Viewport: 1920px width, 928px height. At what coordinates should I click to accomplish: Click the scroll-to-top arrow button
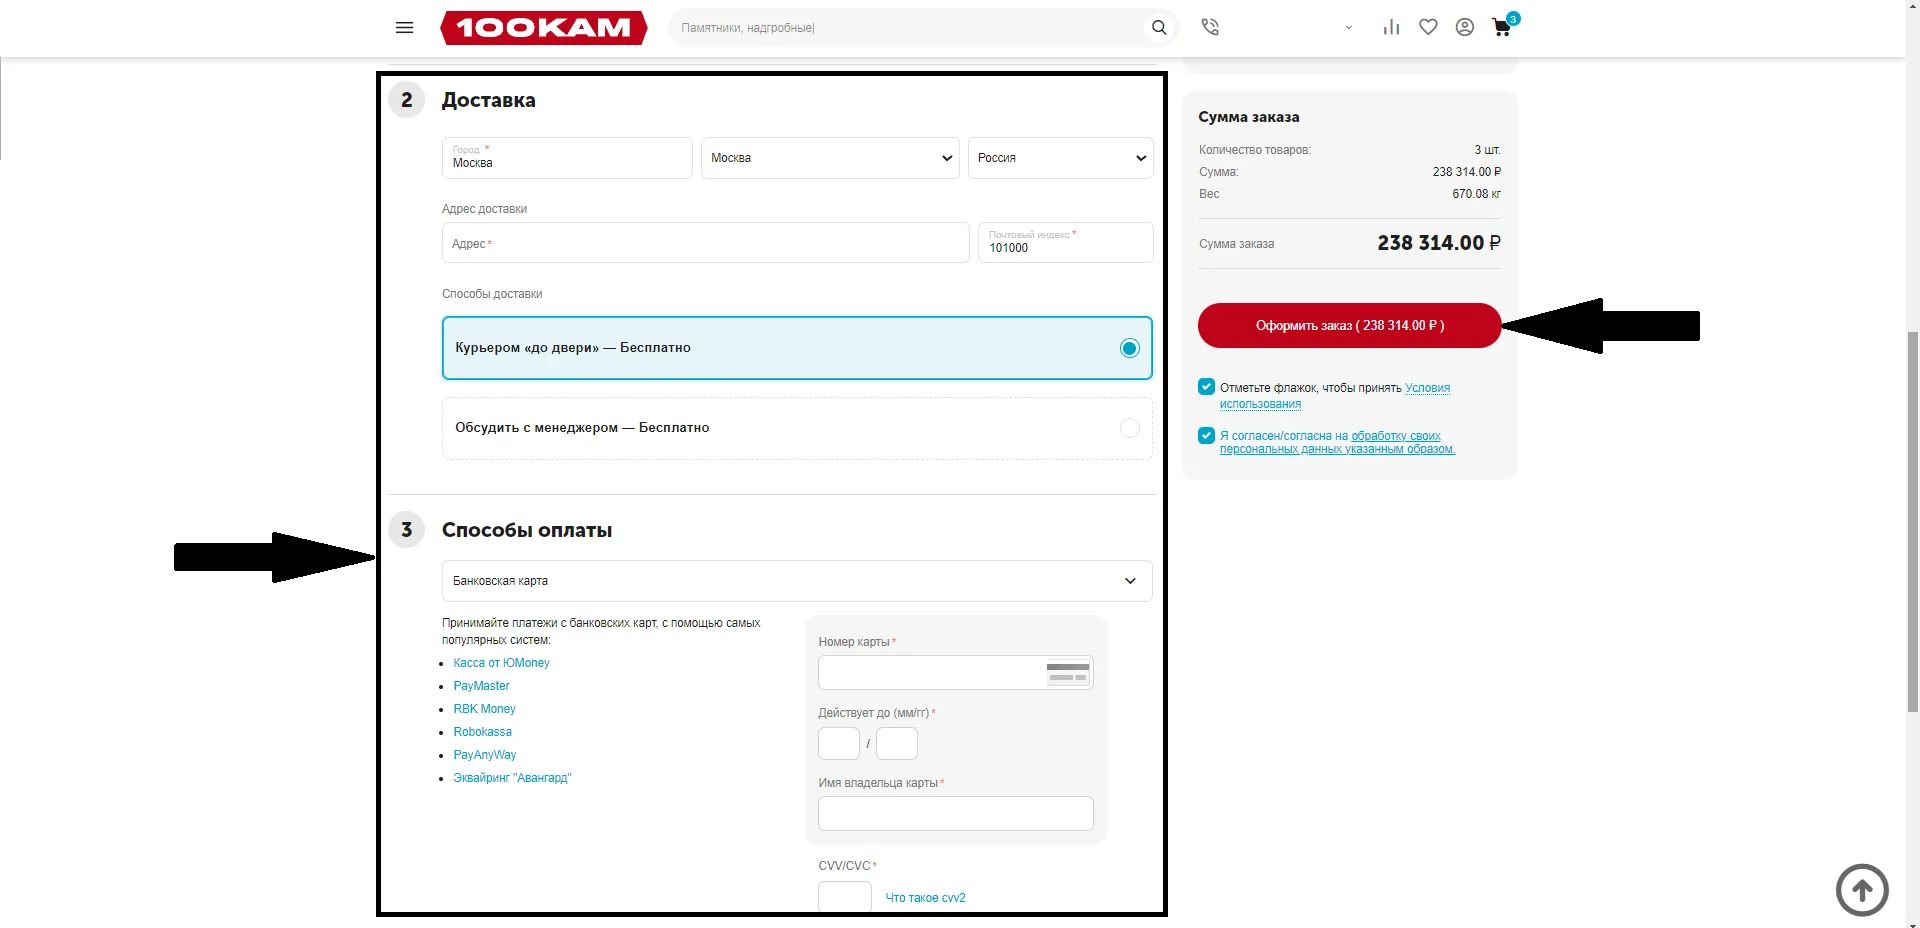(x=1861, y=889)
